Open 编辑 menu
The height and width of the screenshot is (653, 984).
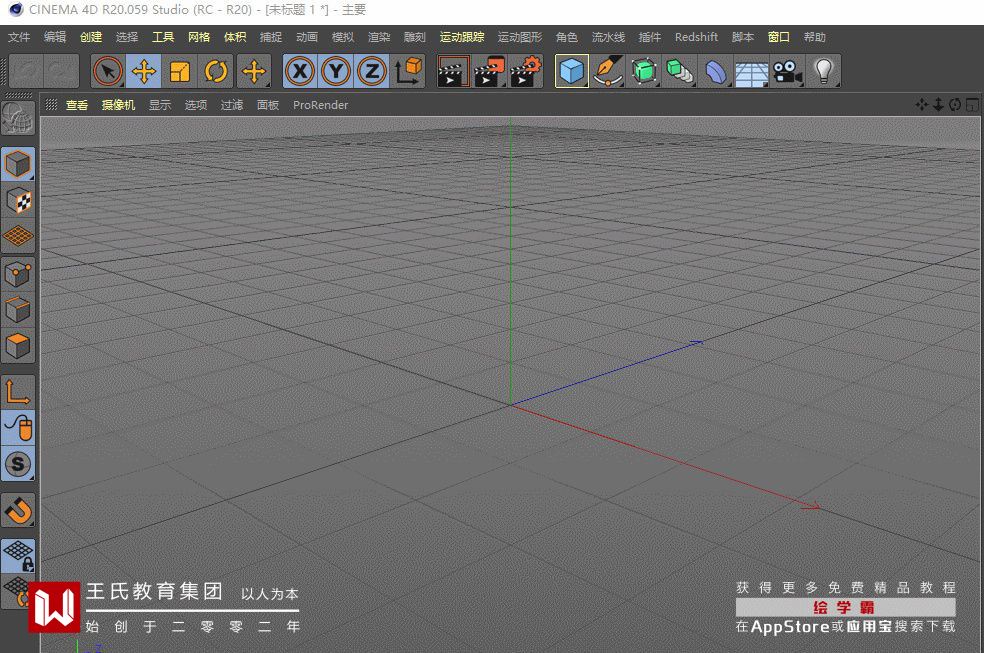55,37
